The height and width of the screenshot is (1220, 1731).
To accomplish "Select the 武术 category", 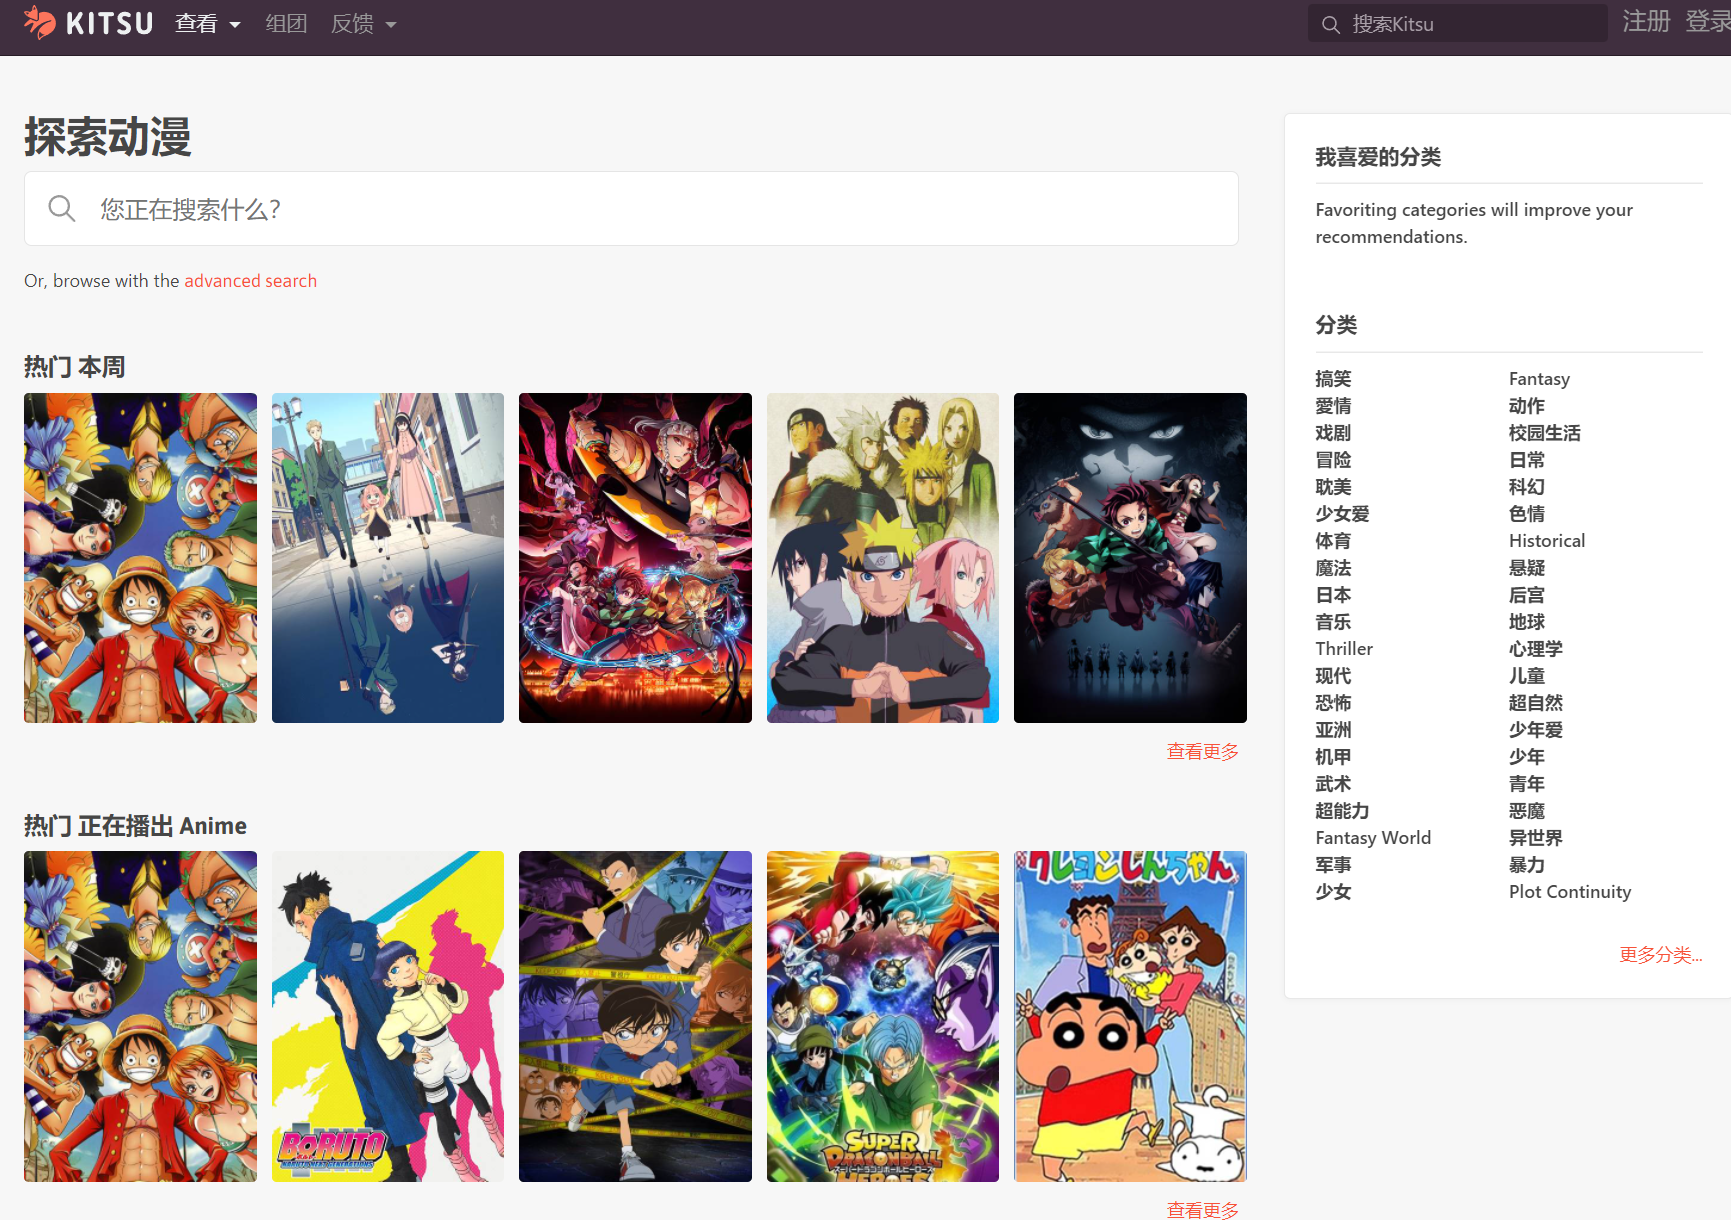I will [x=1333, y=784].
